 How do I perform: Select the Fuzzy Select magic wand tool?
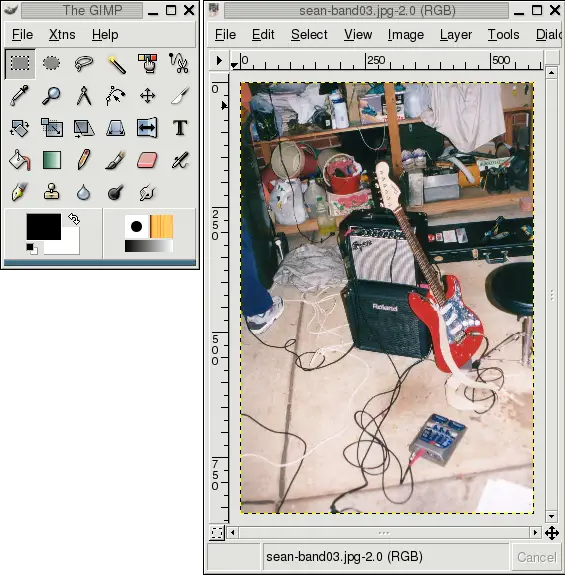point(116,63)
